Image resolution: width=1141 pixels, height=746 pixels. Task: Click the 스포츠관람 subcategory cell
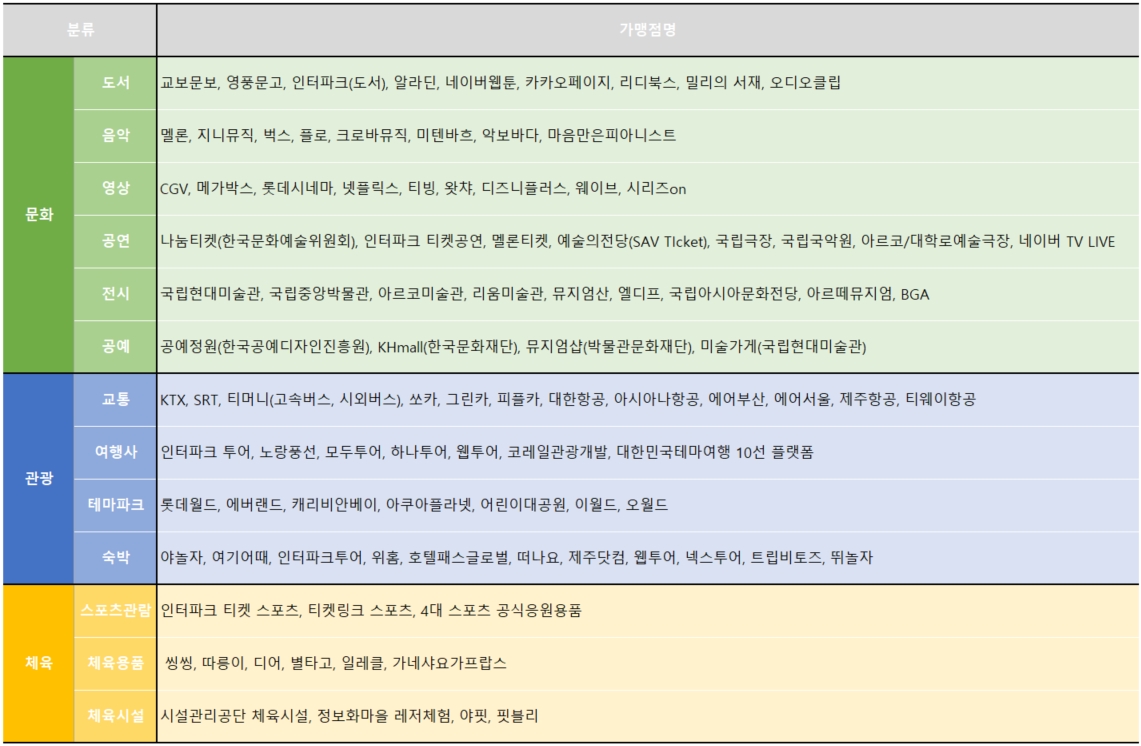(115, 611)
